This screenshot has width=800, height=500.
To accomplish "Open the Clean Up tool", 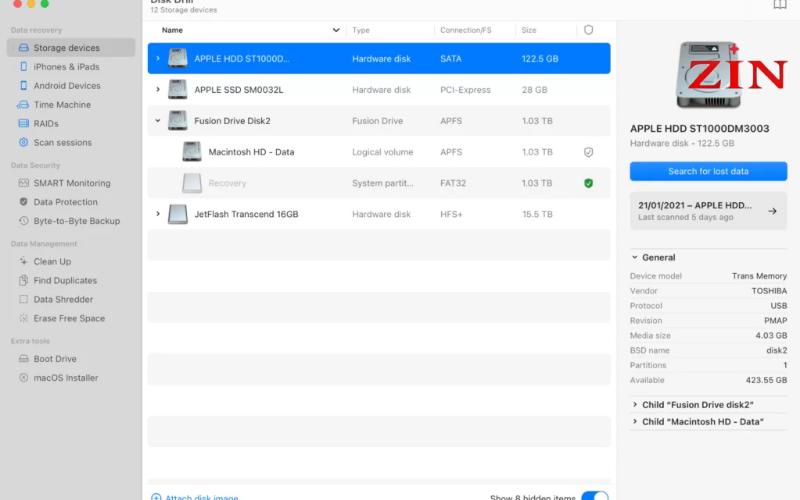I will [52, 262].
